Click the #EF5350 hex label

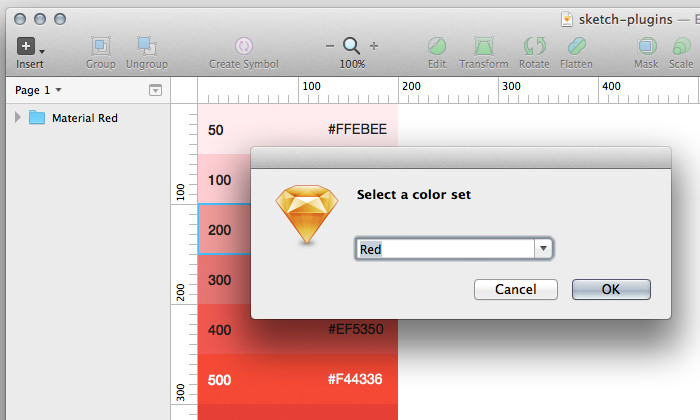[x=356, y=329]
